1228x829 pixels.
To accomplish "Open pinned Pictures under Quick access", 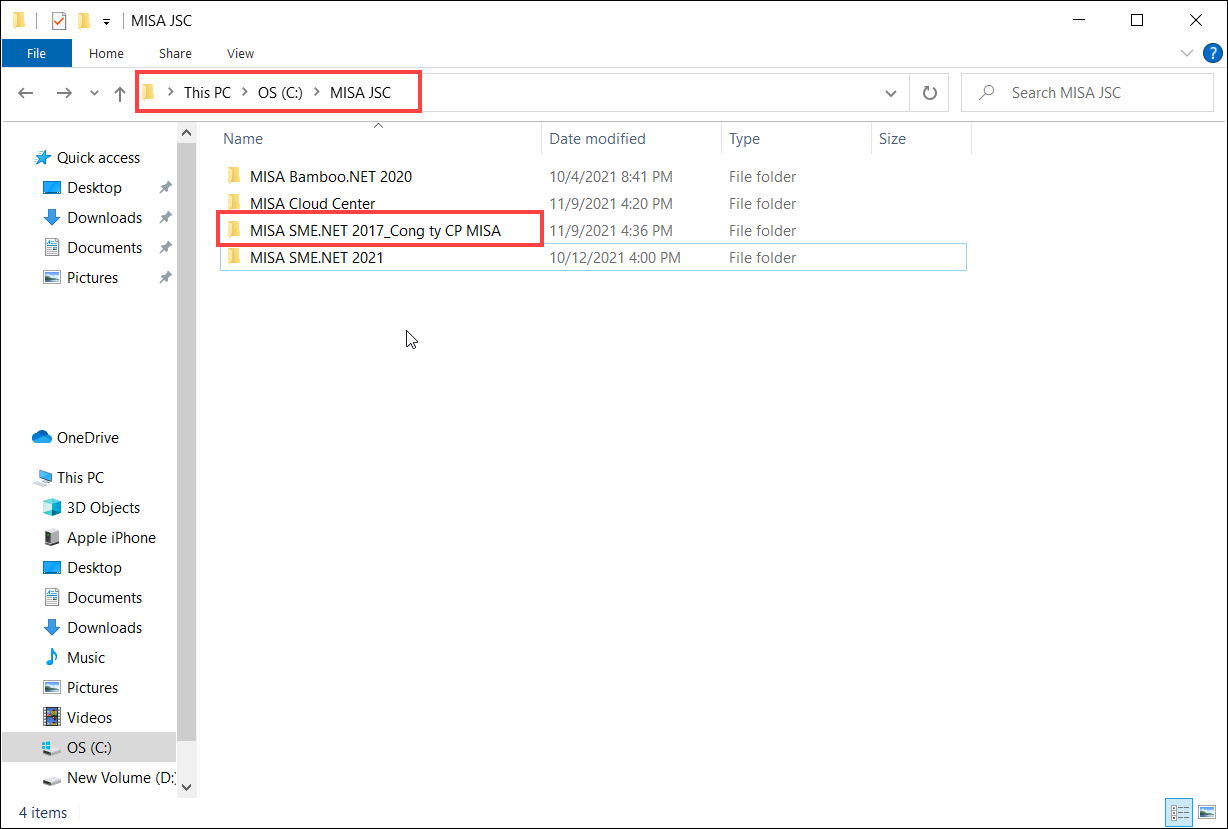I will 92,277.
